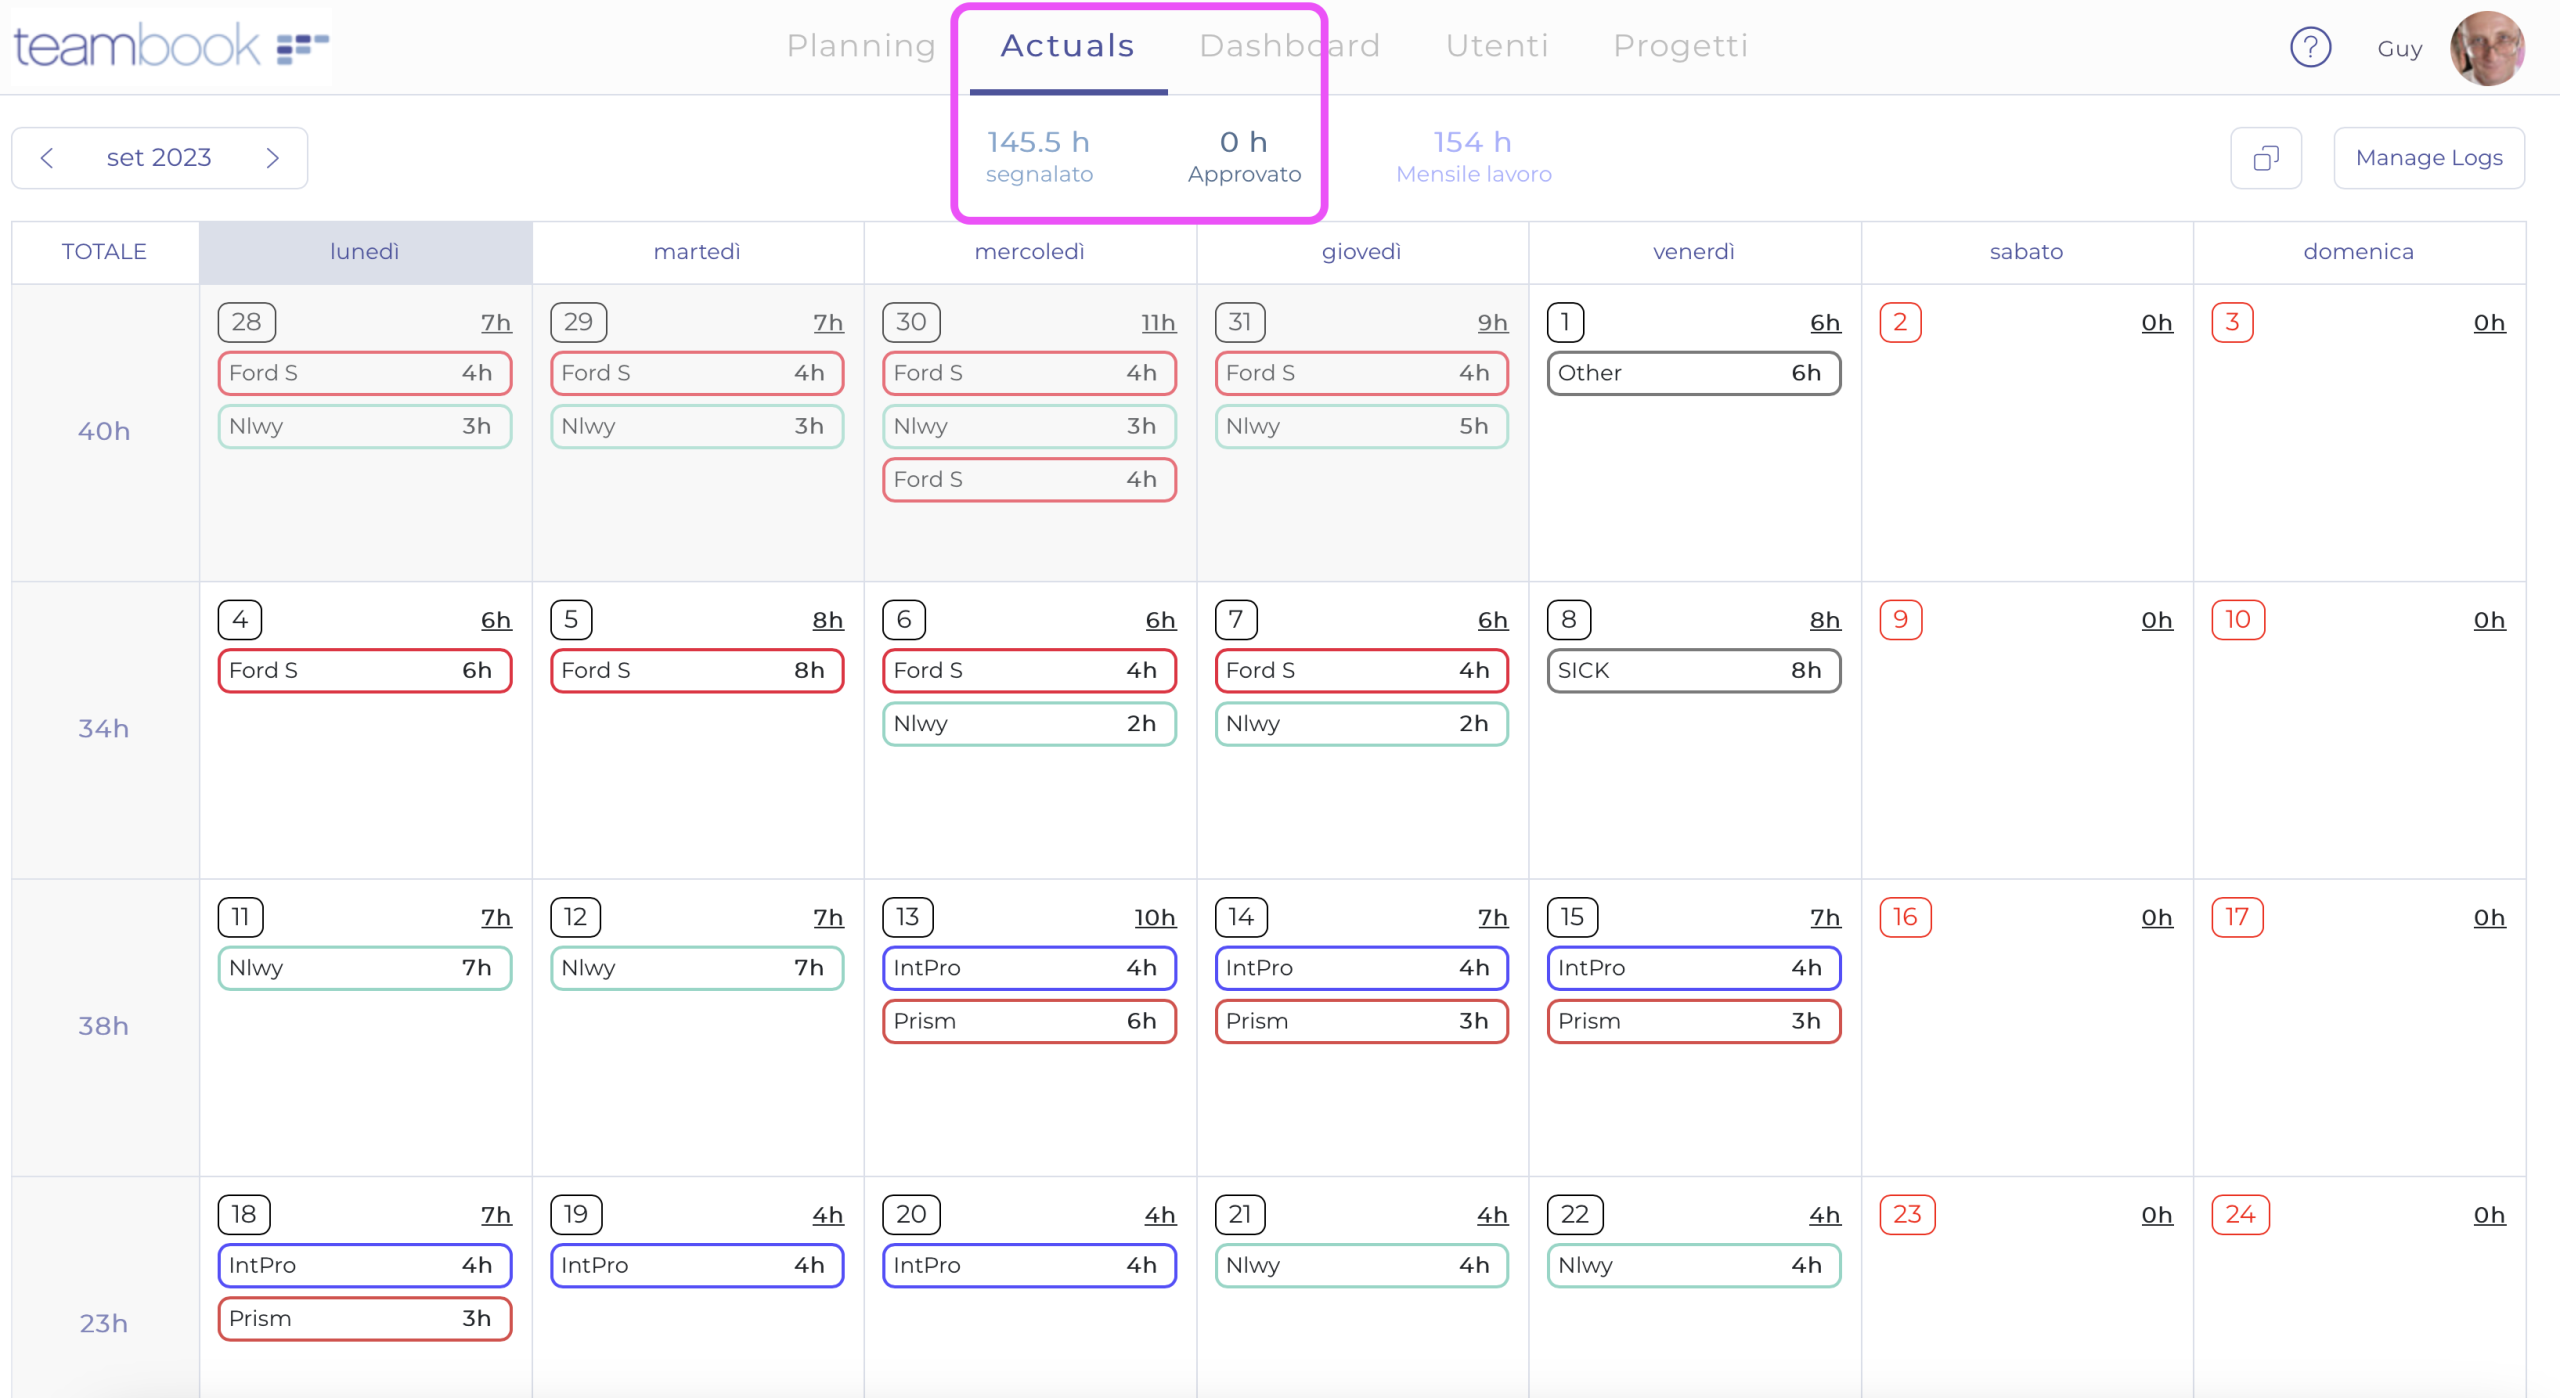Open the Utenti tab

pos(1497,46)
